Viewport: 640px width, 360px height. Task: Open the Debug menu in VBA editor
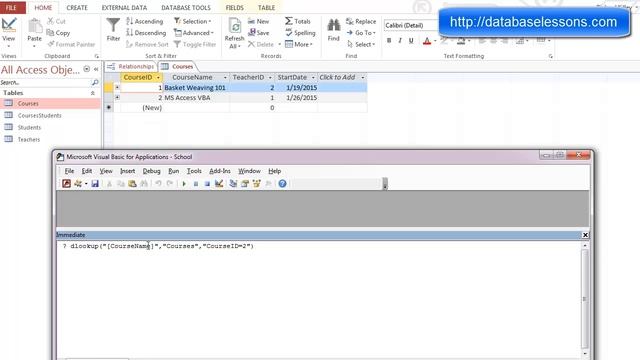coord(151,171)
